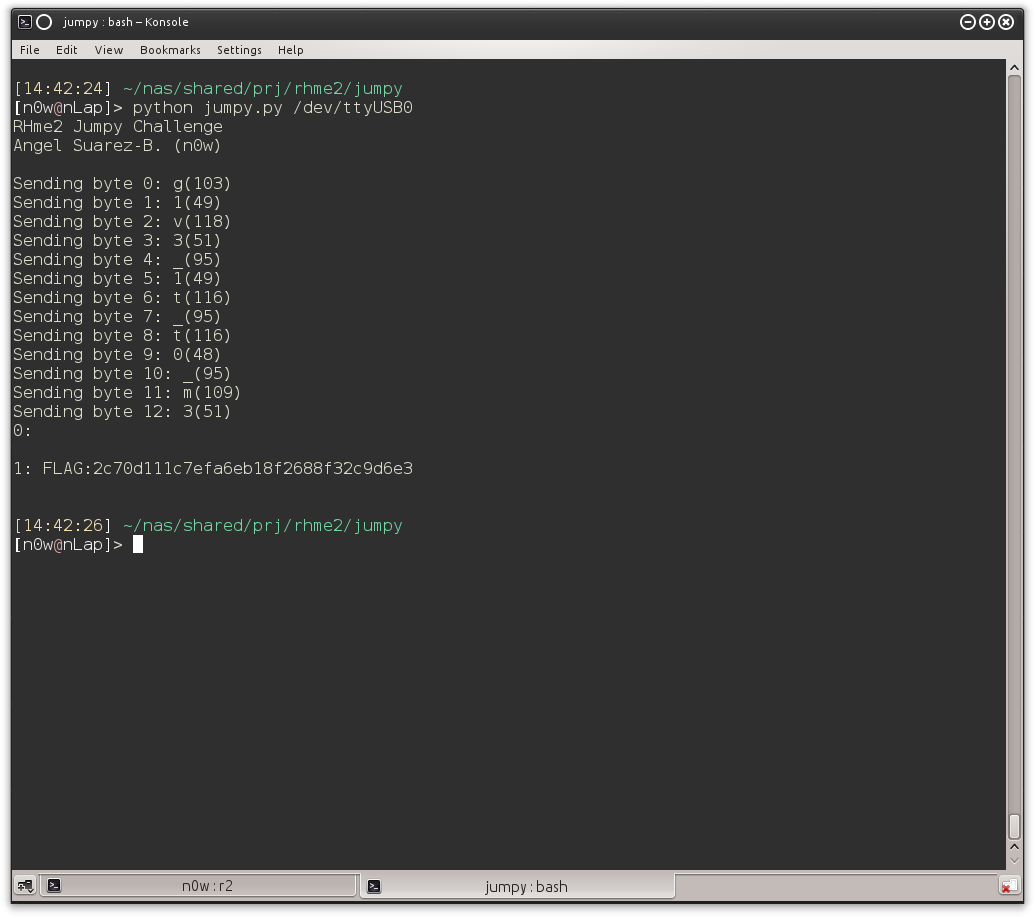Viewport: 1035px width, 918px height.
Task: Open the Bookmarks menu
Action: point(171,49)
